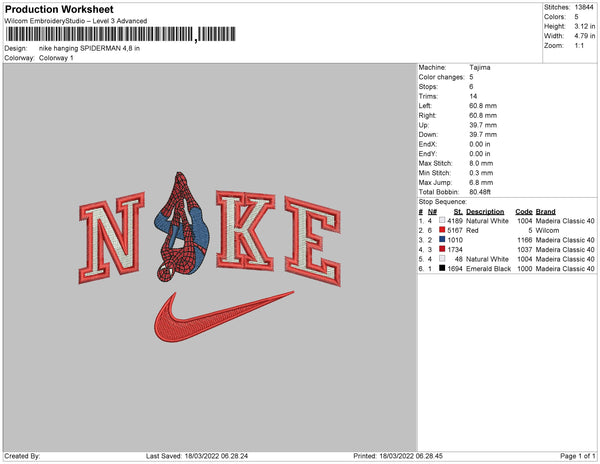This screenshot has height=464, width=600.
Task: Select the 'Production Worksheet' heading
Action: (x=59, y=10)
